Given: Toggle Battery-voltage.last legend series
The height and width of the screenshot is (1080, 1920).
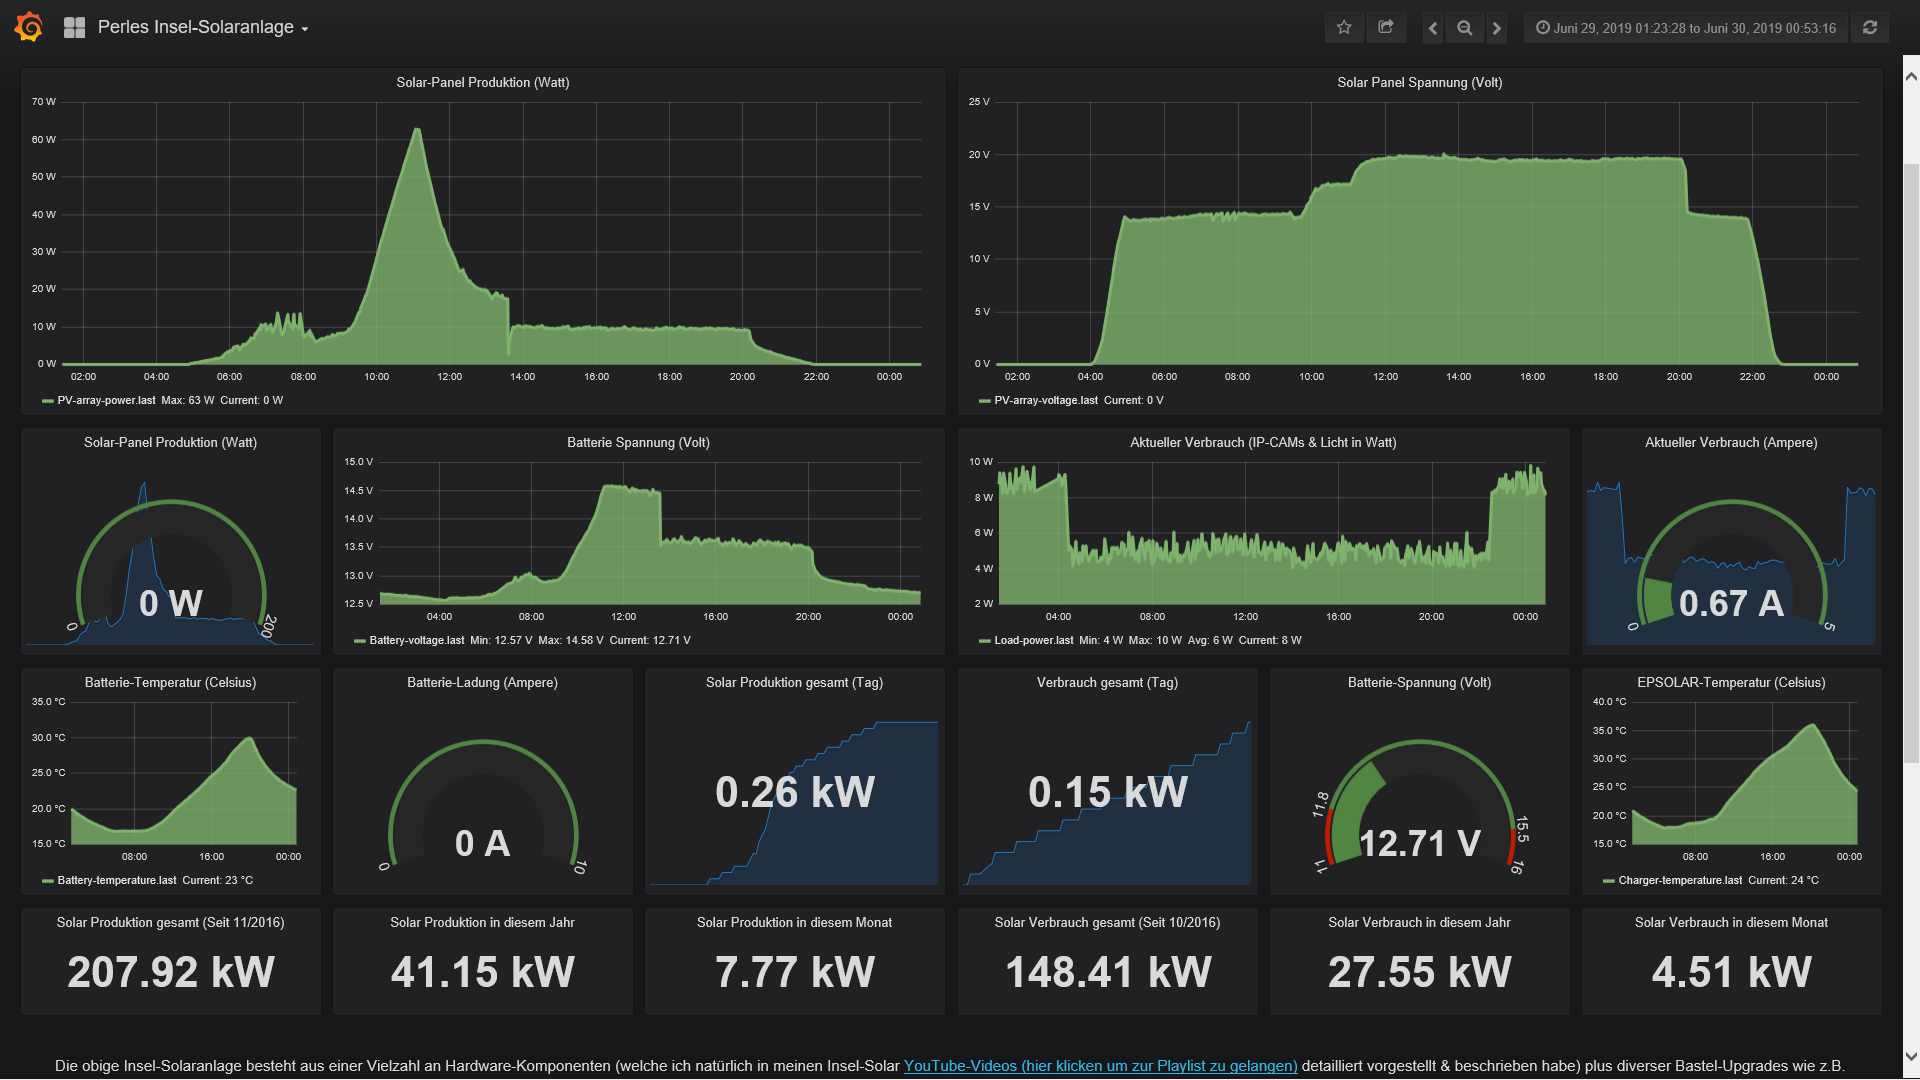Looking at the screenshot, I should point(416,640).
